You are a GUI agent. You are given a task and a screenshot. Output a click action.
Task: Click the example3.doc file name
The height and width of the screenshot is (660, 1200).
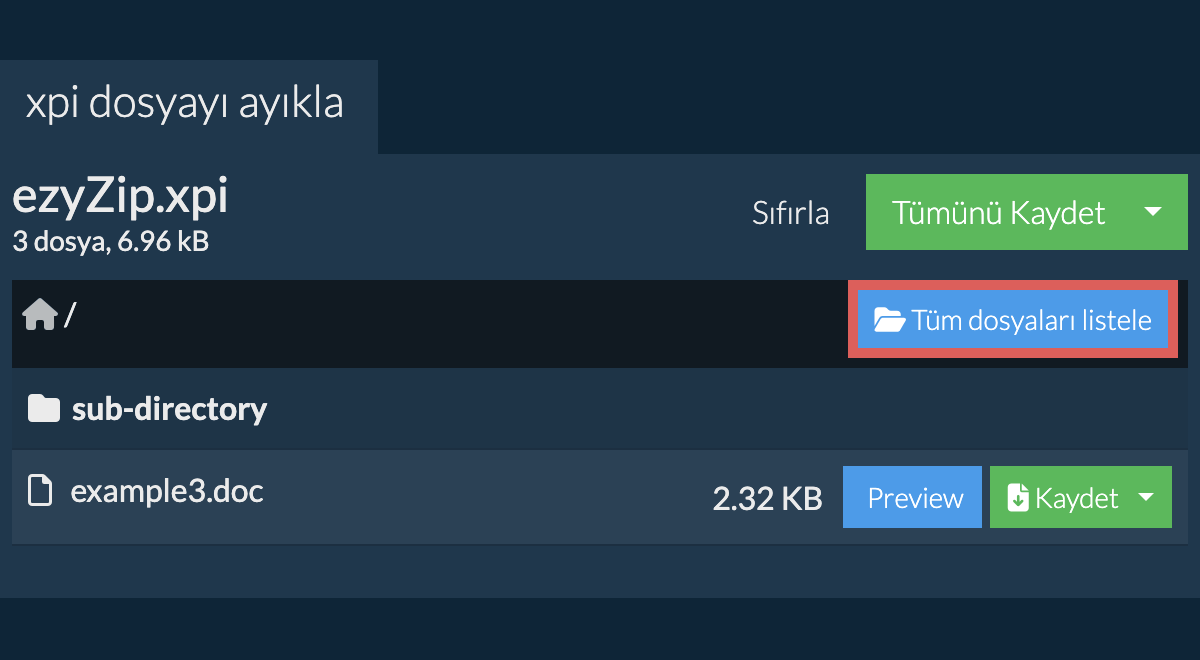167,492
